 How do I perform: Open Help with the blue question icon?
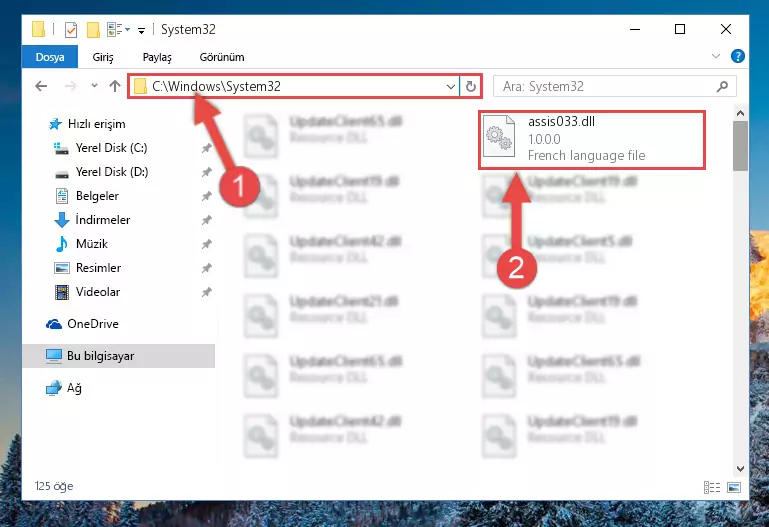point(737,56)
